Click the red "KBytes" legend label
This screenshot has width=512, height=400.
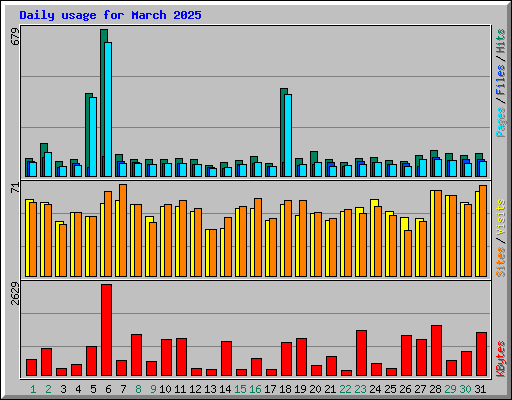click(x=501, y=359)
